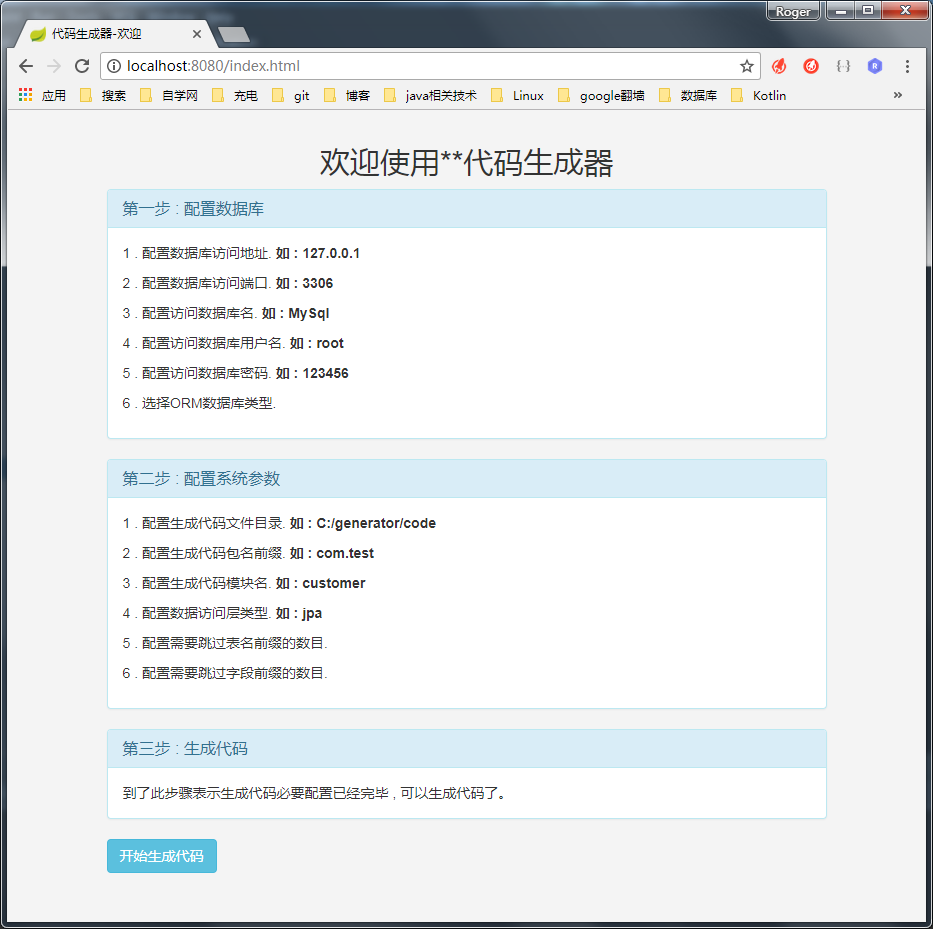933x929 pixels.
Task: Open the 数据库 bookmark folder
Action: coord(688,95)
